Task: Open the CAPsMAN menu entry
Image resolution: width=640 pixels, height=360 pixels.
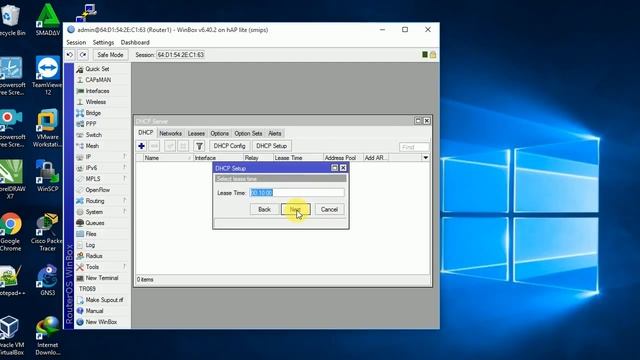Action: (98, 80)
